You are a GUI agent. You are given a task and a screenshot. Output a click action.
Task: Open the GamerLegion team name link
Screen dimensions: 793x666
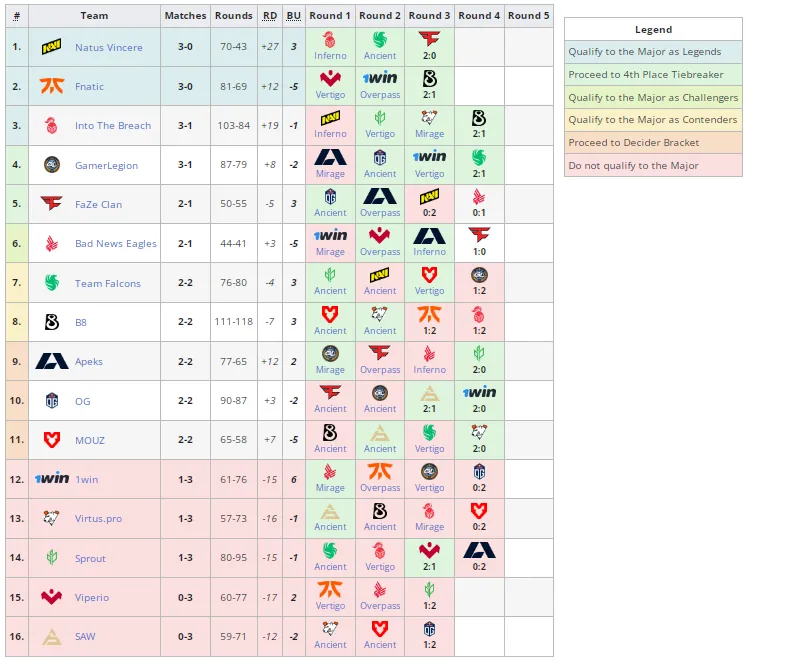click(106, 165)
